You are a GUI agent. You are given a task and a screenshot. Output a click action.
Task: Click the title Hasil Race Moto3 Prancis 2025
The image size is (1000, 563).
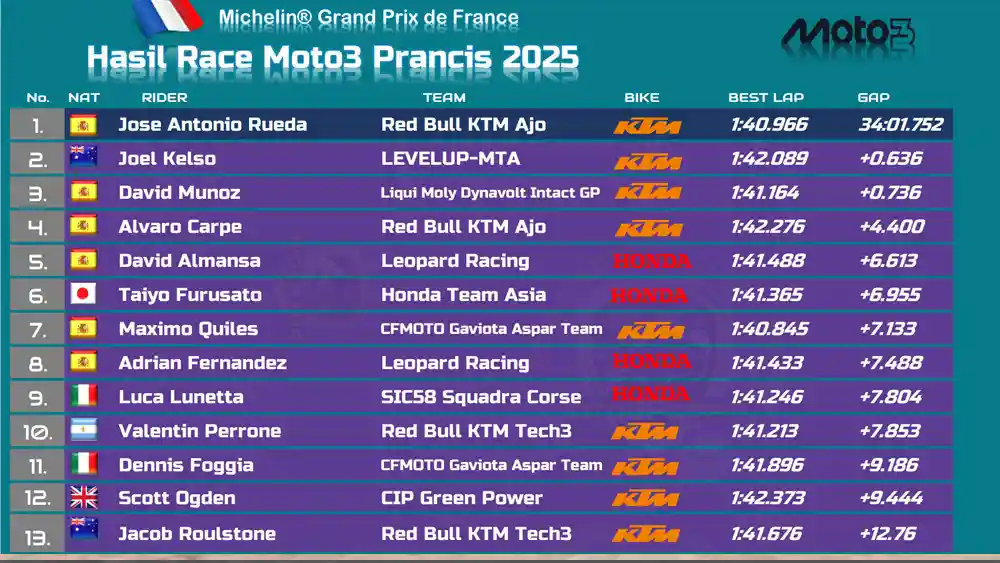tap(333, 57)
